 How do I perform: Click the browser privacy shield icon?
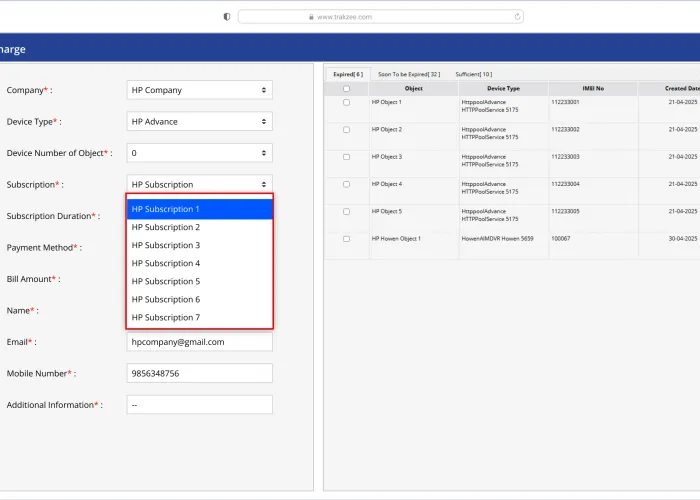tap(227, 17)
